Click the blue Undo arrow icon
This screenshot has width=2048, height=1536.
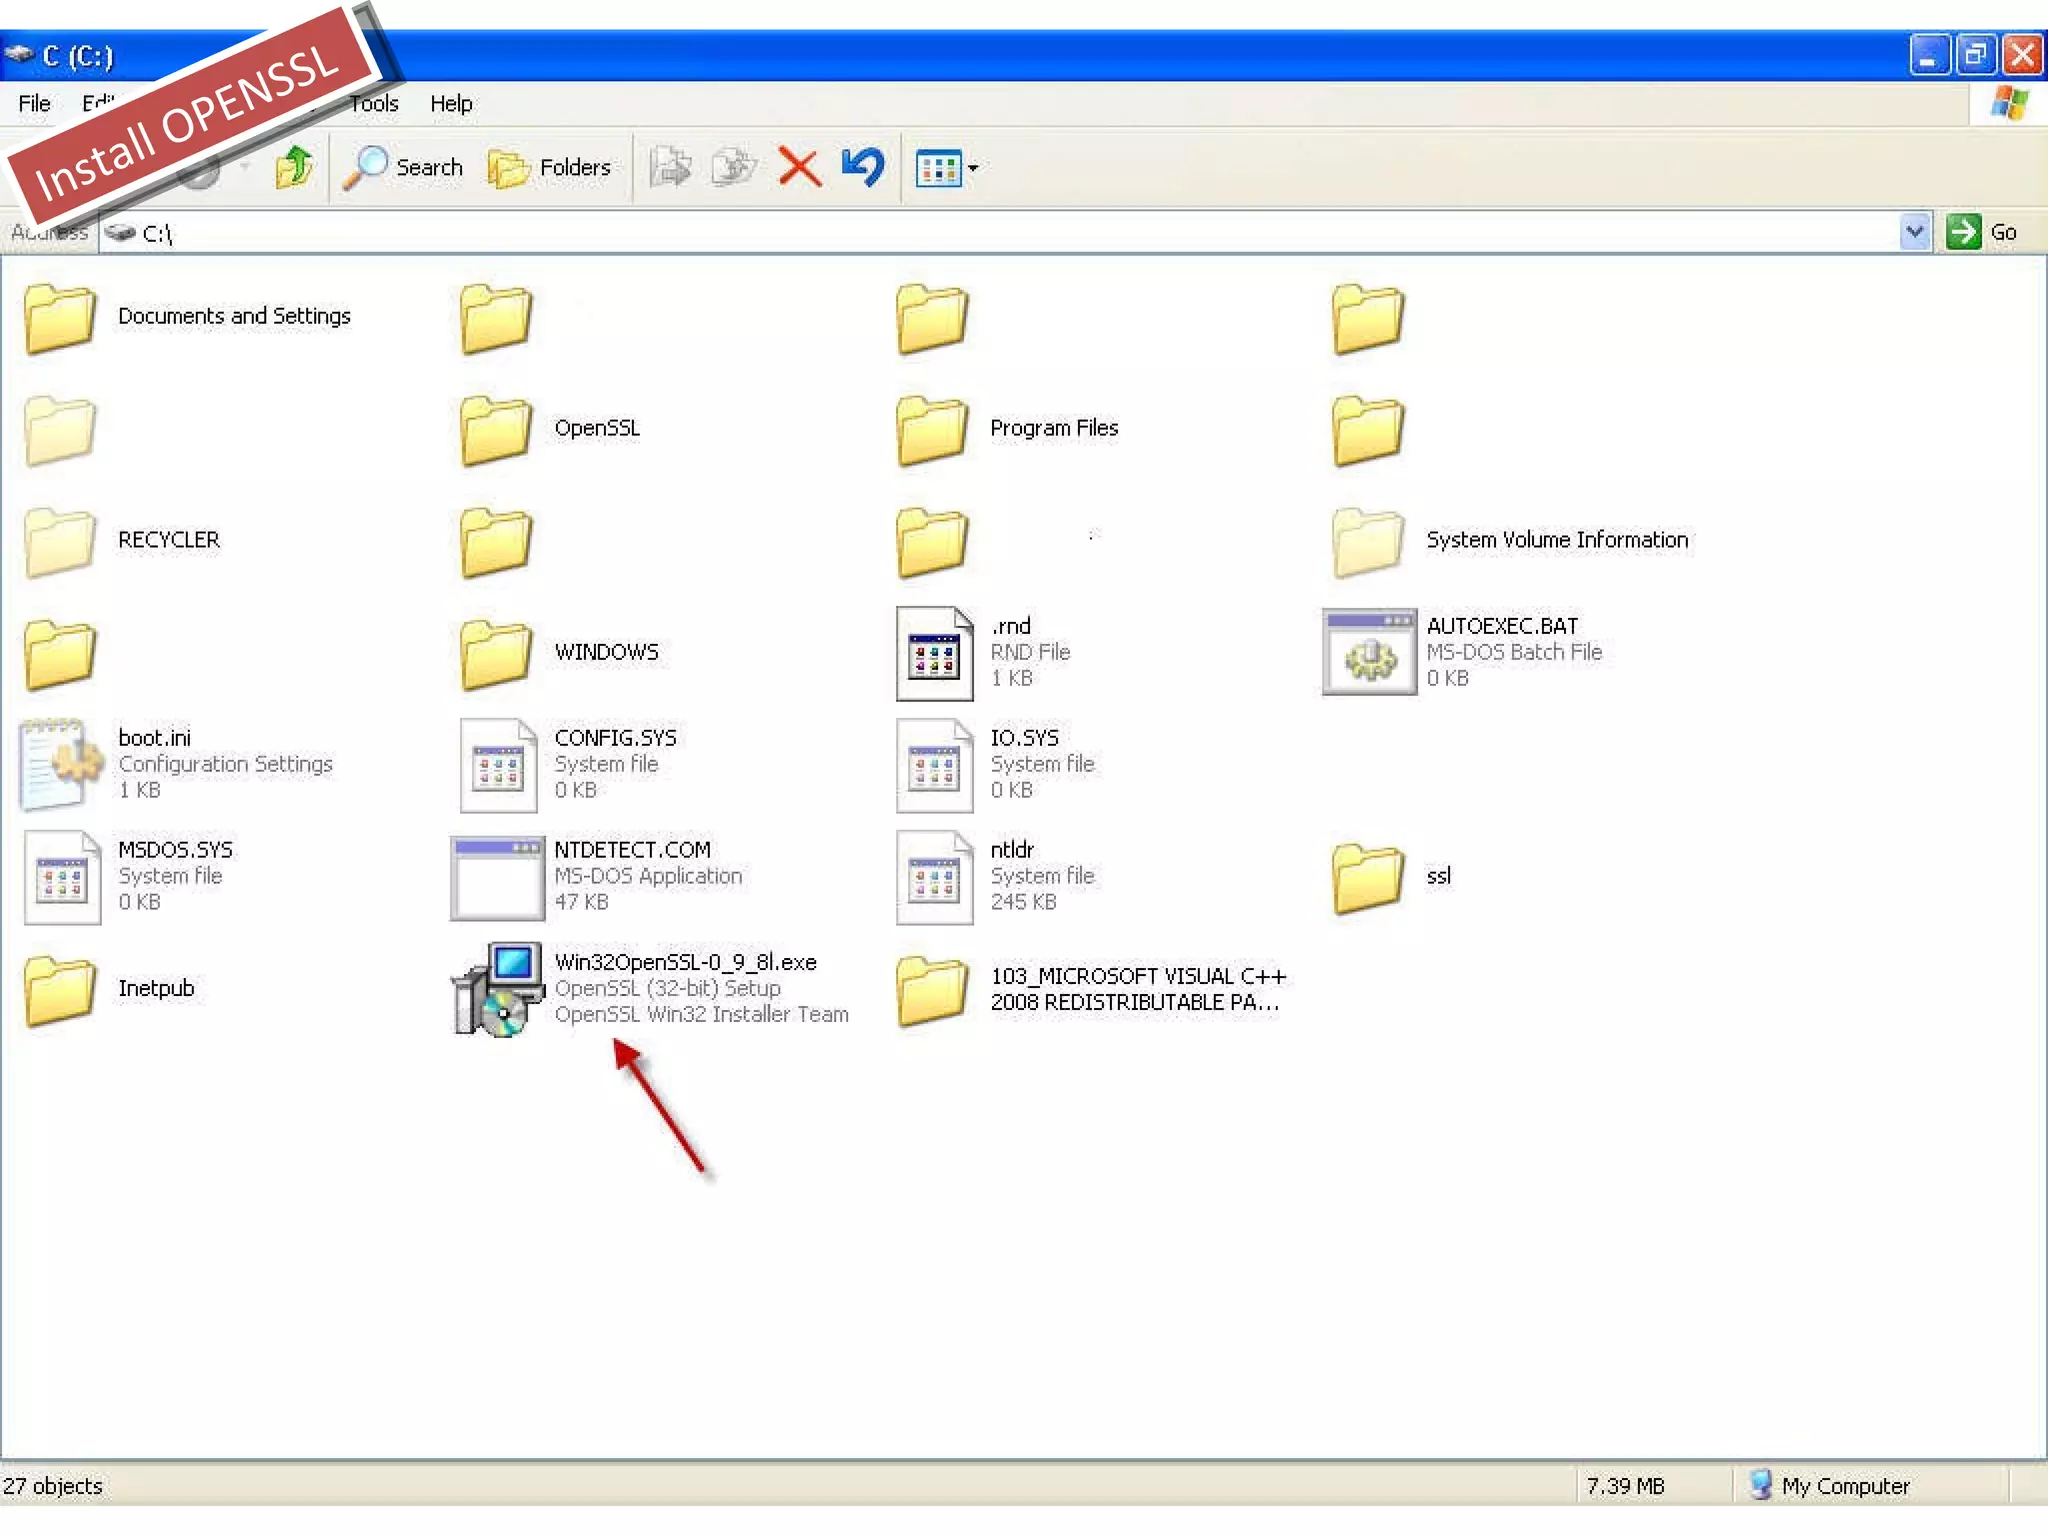[863, 167]
